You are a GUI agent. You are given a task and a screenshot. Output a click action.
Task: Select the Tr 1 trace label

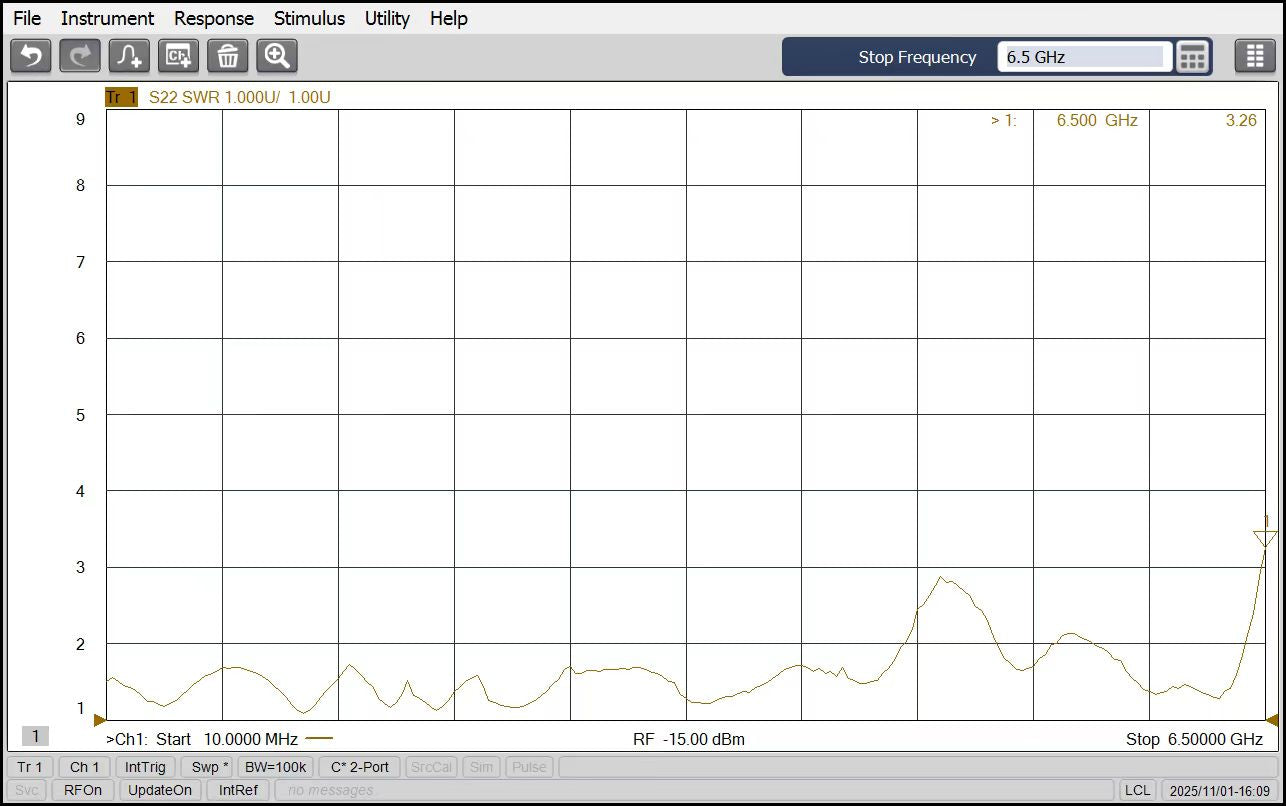pos(121,97)
